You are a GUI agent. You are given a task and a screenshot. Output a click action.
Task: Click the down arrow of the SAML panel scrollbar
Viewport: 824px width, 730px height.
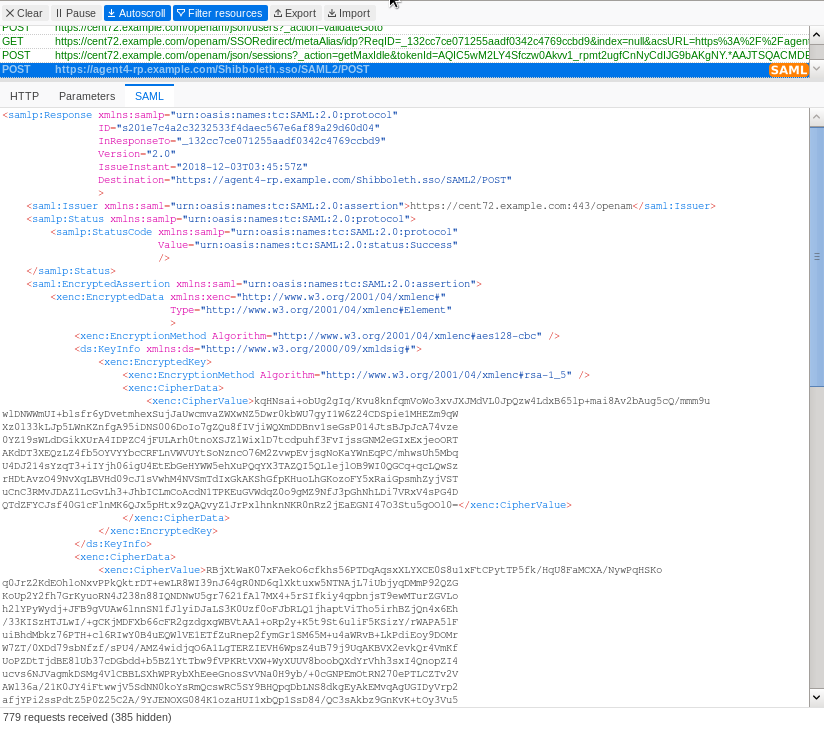pyautogui.click(x=815, y=697)
